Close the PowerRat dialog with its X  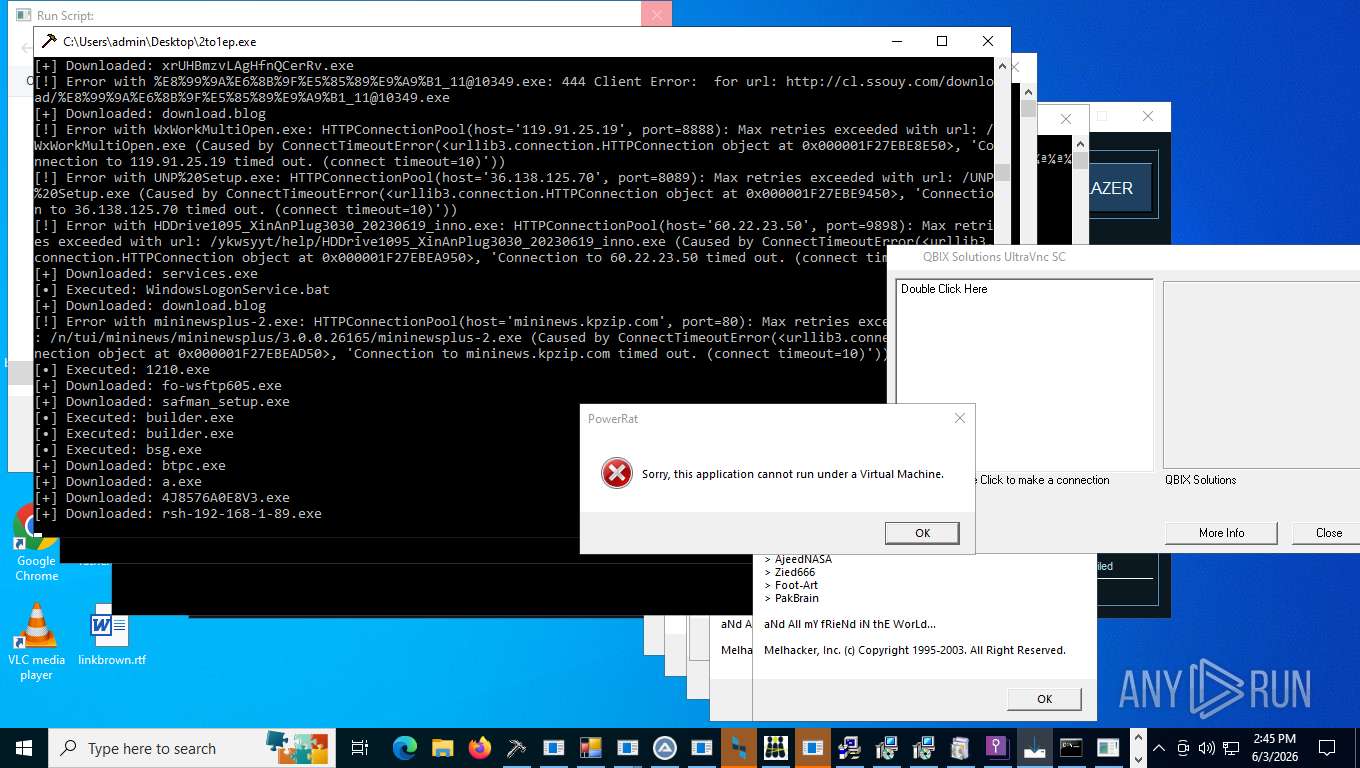(x=959, y=418)
